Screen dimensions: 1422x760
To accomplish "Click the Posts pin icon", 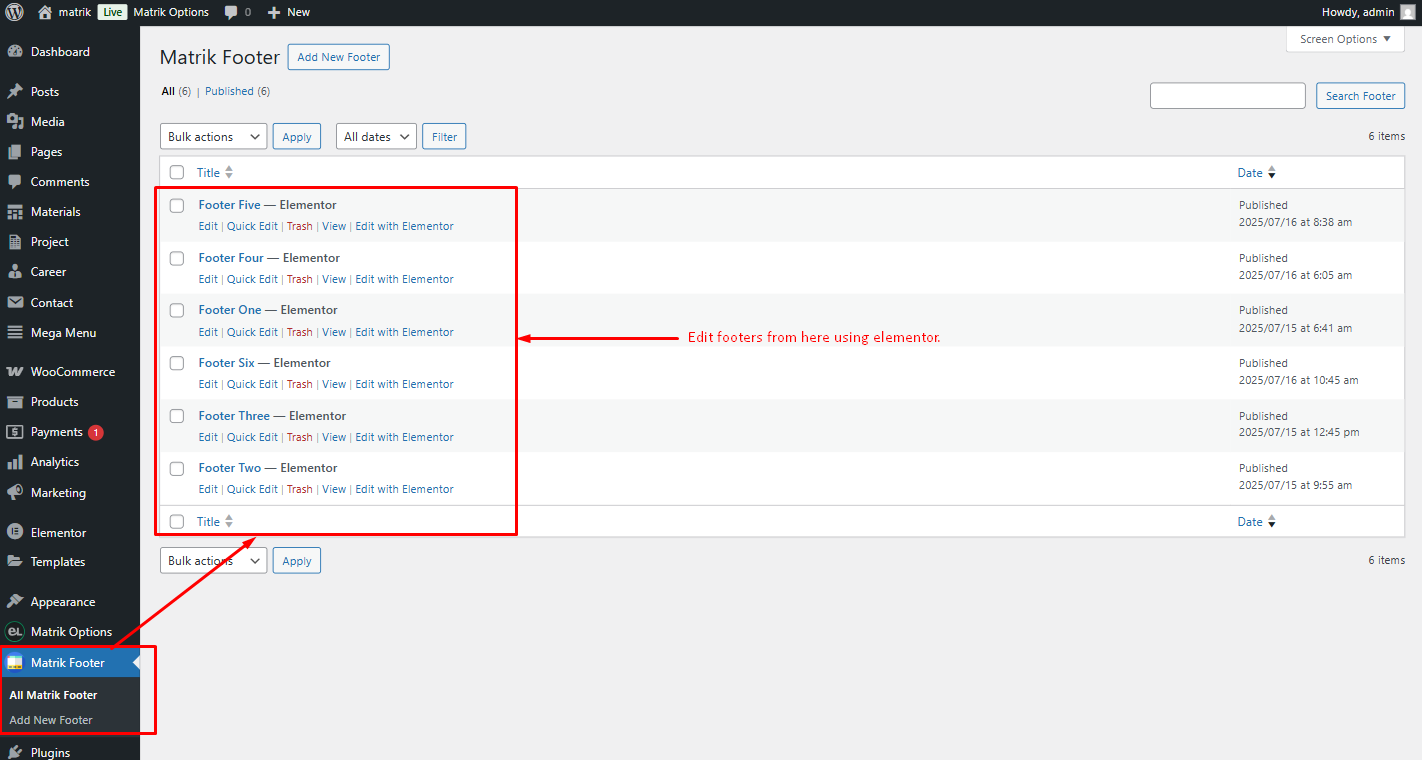I will coord(15,92).
